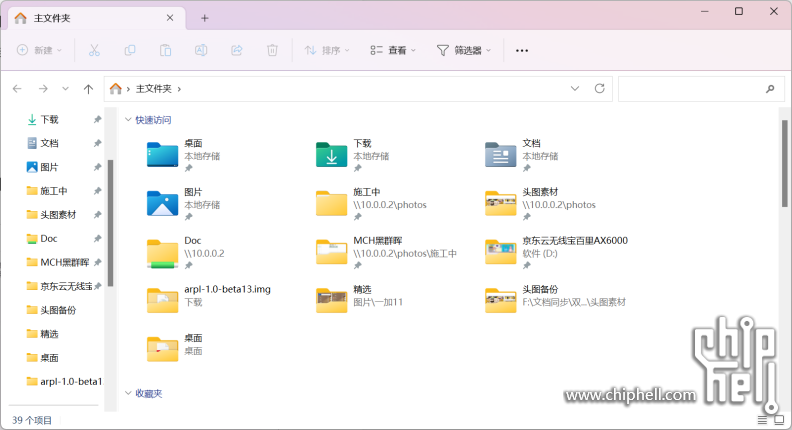Open the 筛选器 filter dropdown
The height and width of the screenshot is (430, 792).
tap(464, 50)
